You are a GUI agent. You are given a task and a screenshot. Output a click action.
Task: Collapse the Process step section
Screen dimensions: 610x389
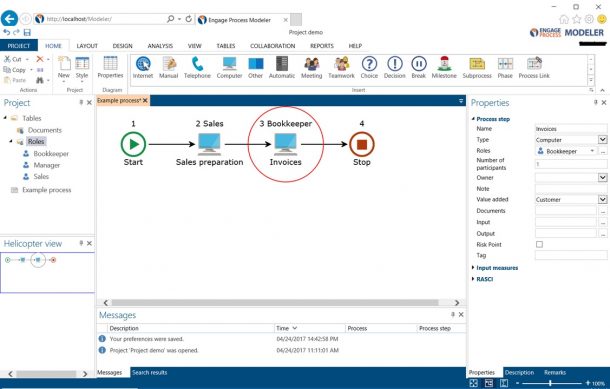pos(473,119)
